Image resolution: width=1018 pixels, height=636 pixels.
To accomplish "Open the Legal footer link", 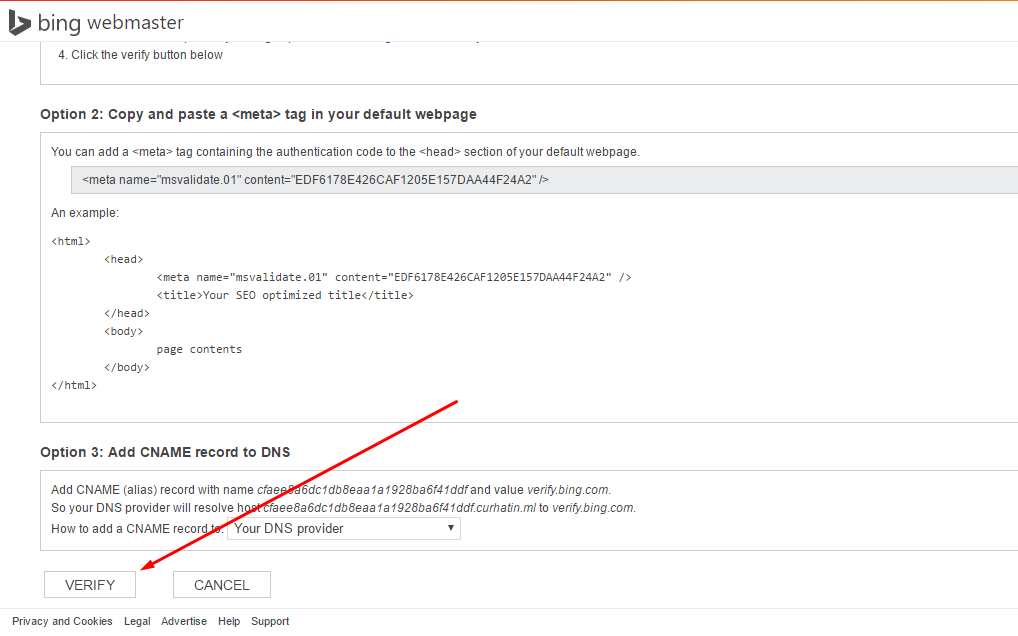I will 137,621.
